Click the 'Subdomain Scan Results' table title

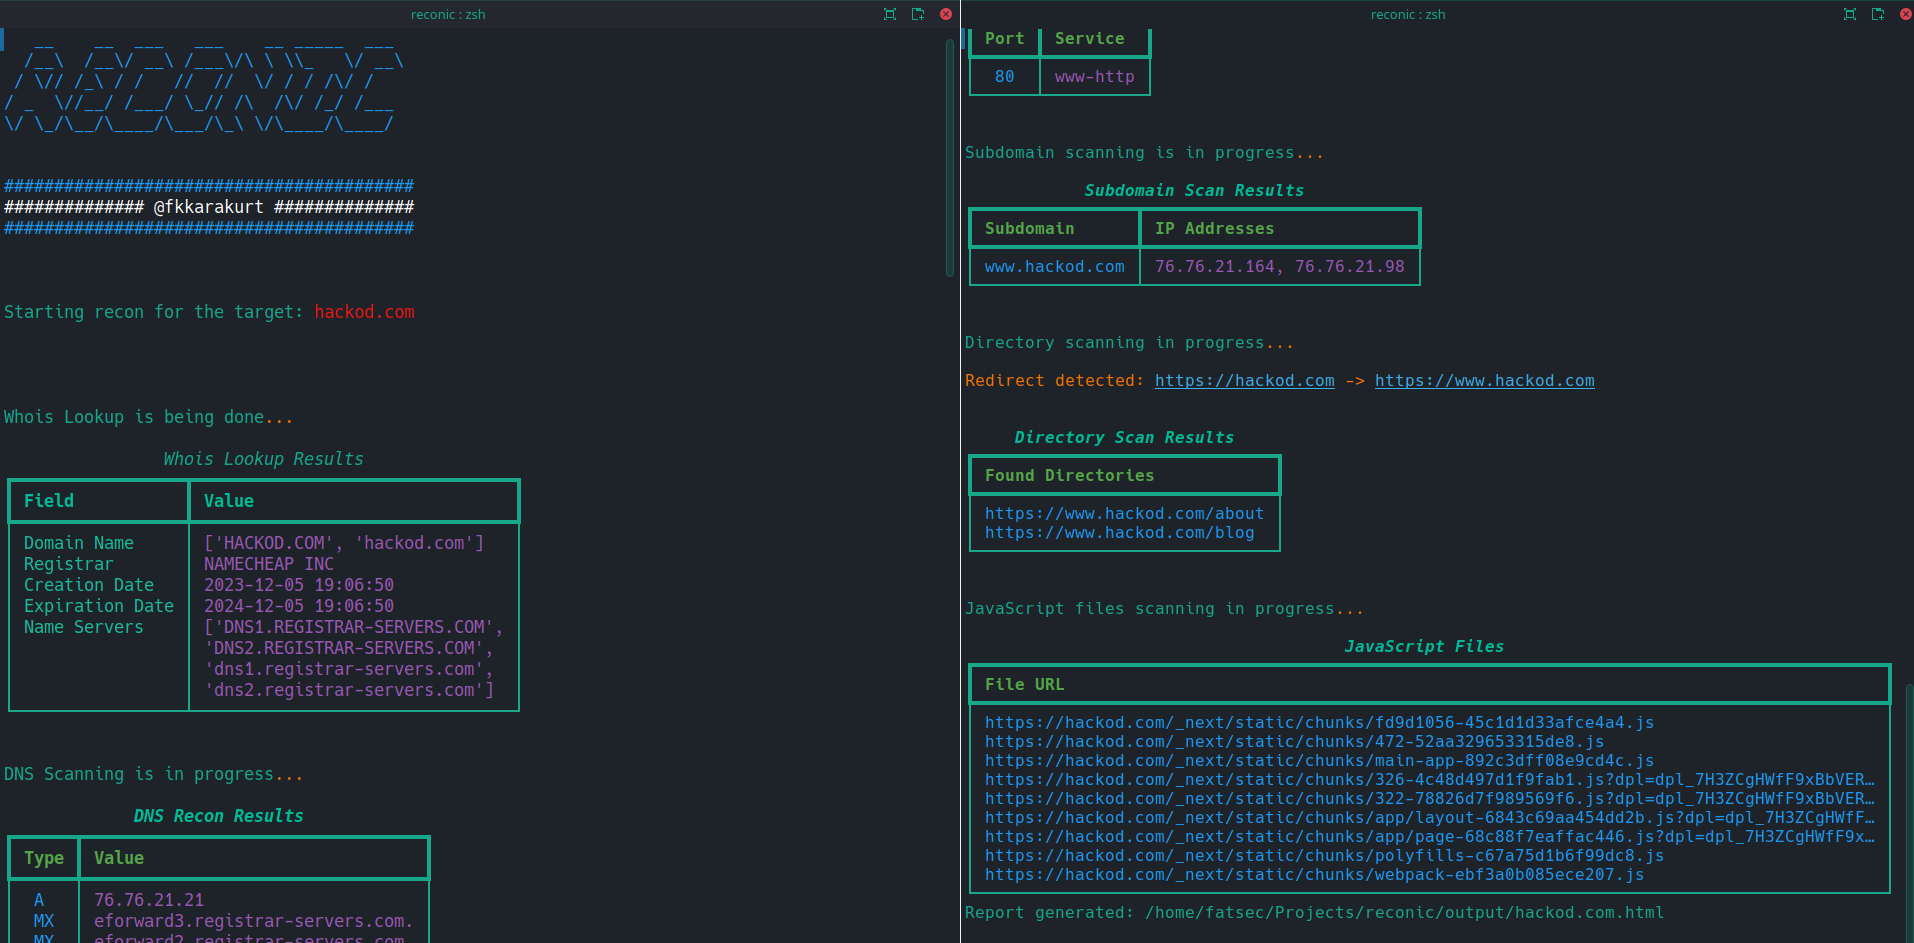(x=1195, y=191)
